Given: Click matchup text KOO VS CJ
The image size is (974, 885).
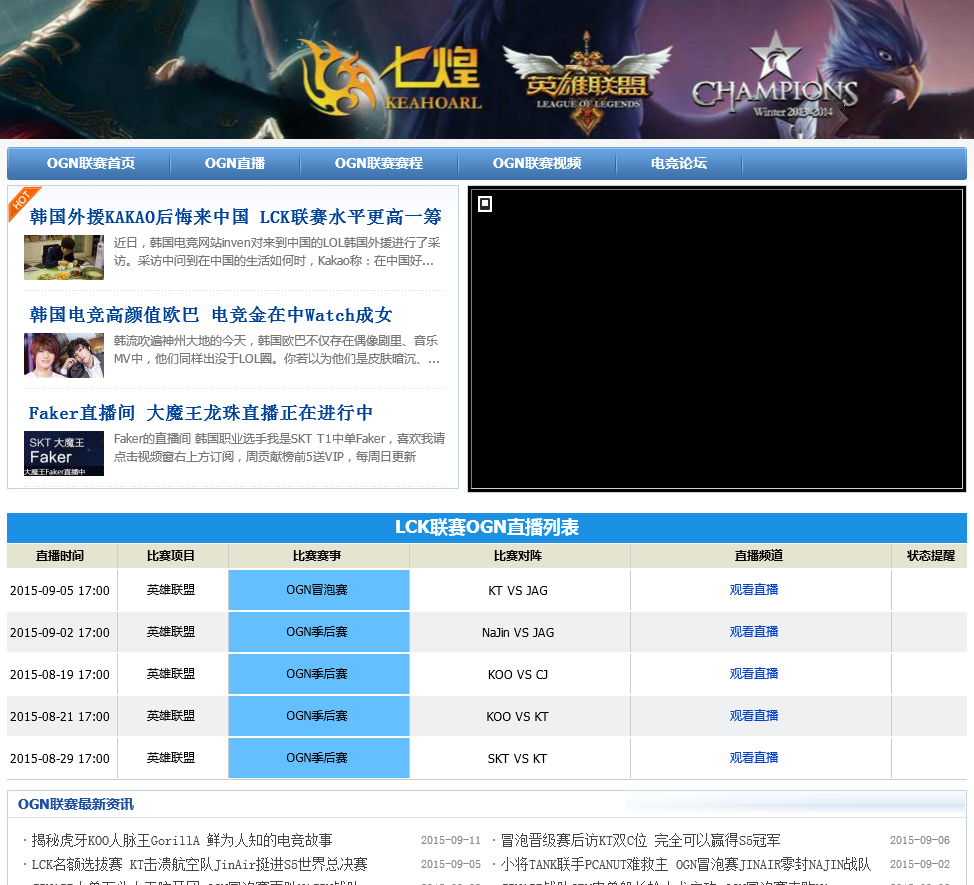Looking at the screenshot, I should [x=518, y=674].
